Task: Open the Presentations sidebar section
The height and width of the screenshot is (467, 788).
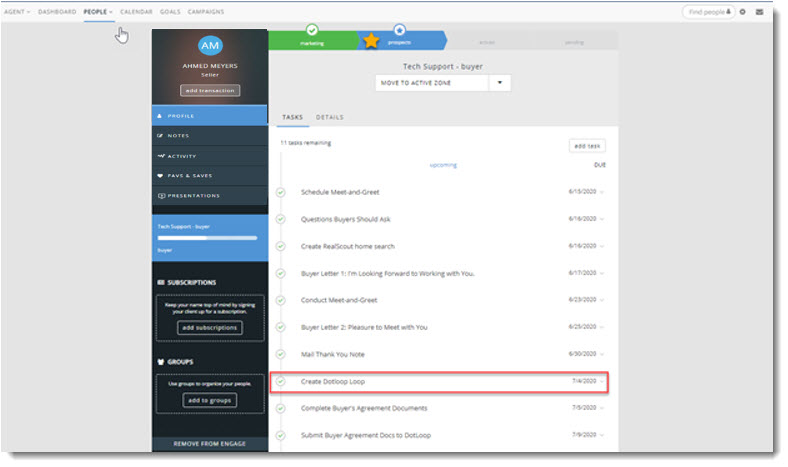Action: coord(210,196)
